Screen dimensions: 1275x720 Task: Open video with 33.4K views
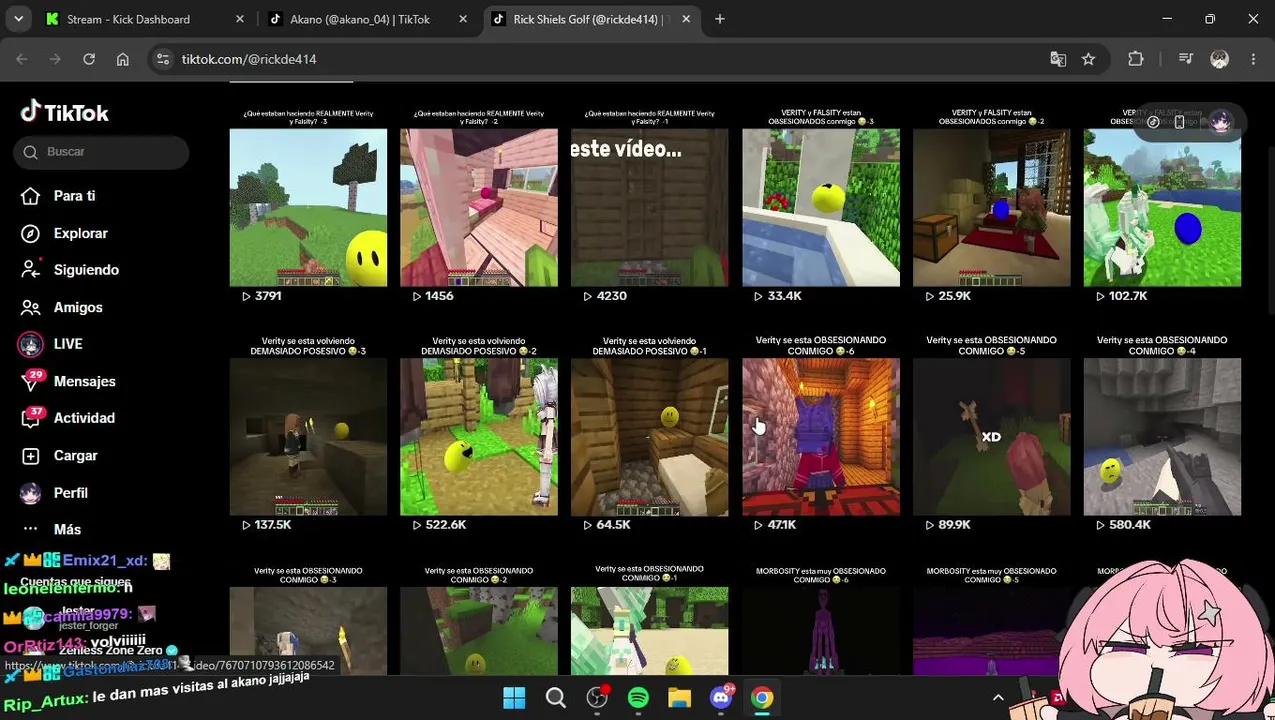click(821, 207)
